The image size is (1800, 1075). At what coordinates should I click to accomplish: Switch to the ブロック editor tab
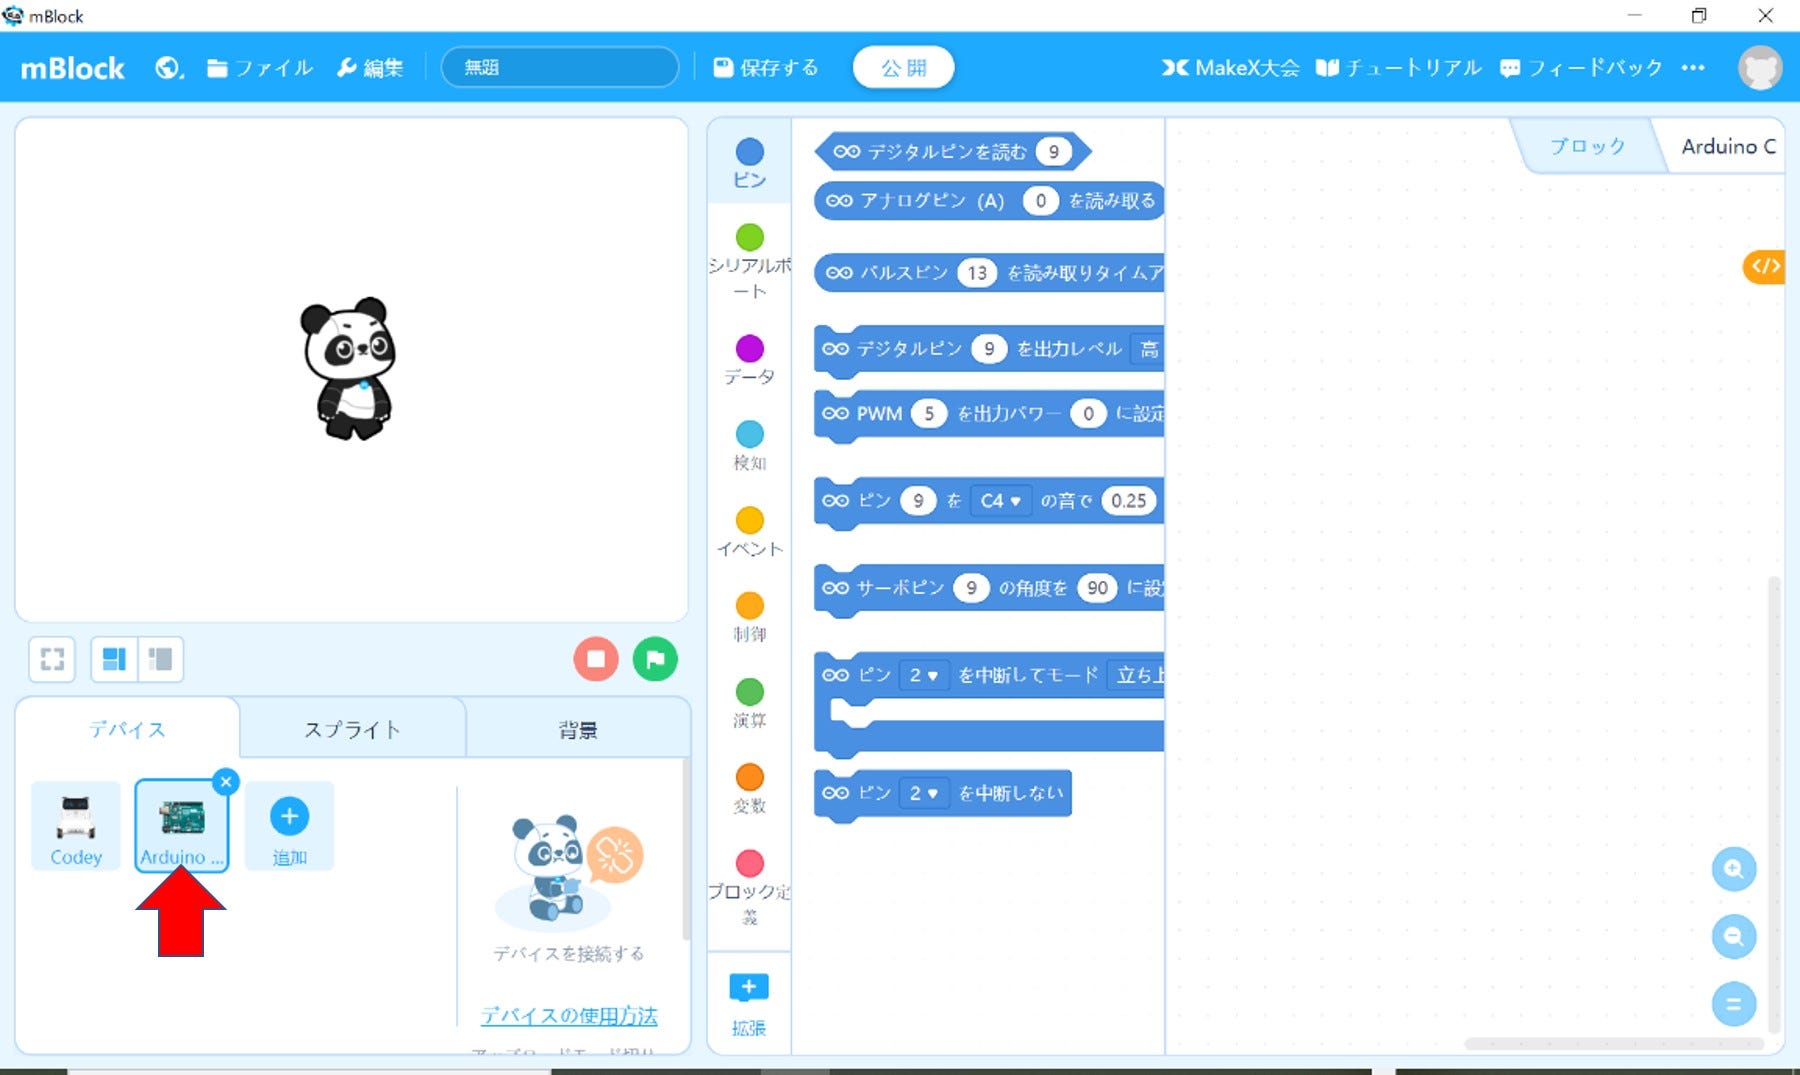click(1587, 146)
